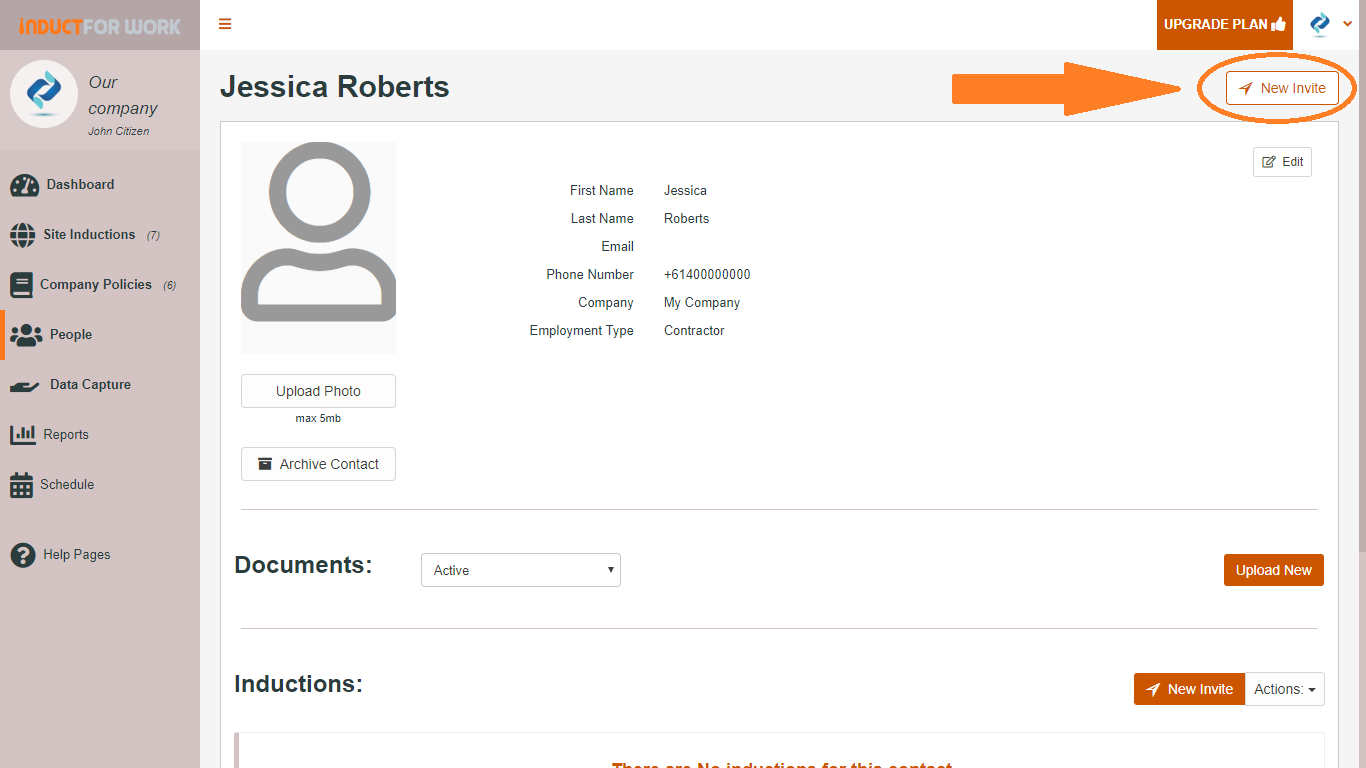This screenshot has height=768, width=1366.
Task: Open the Actions dropdown in Inductions
Action: [x=1285, y=689]
